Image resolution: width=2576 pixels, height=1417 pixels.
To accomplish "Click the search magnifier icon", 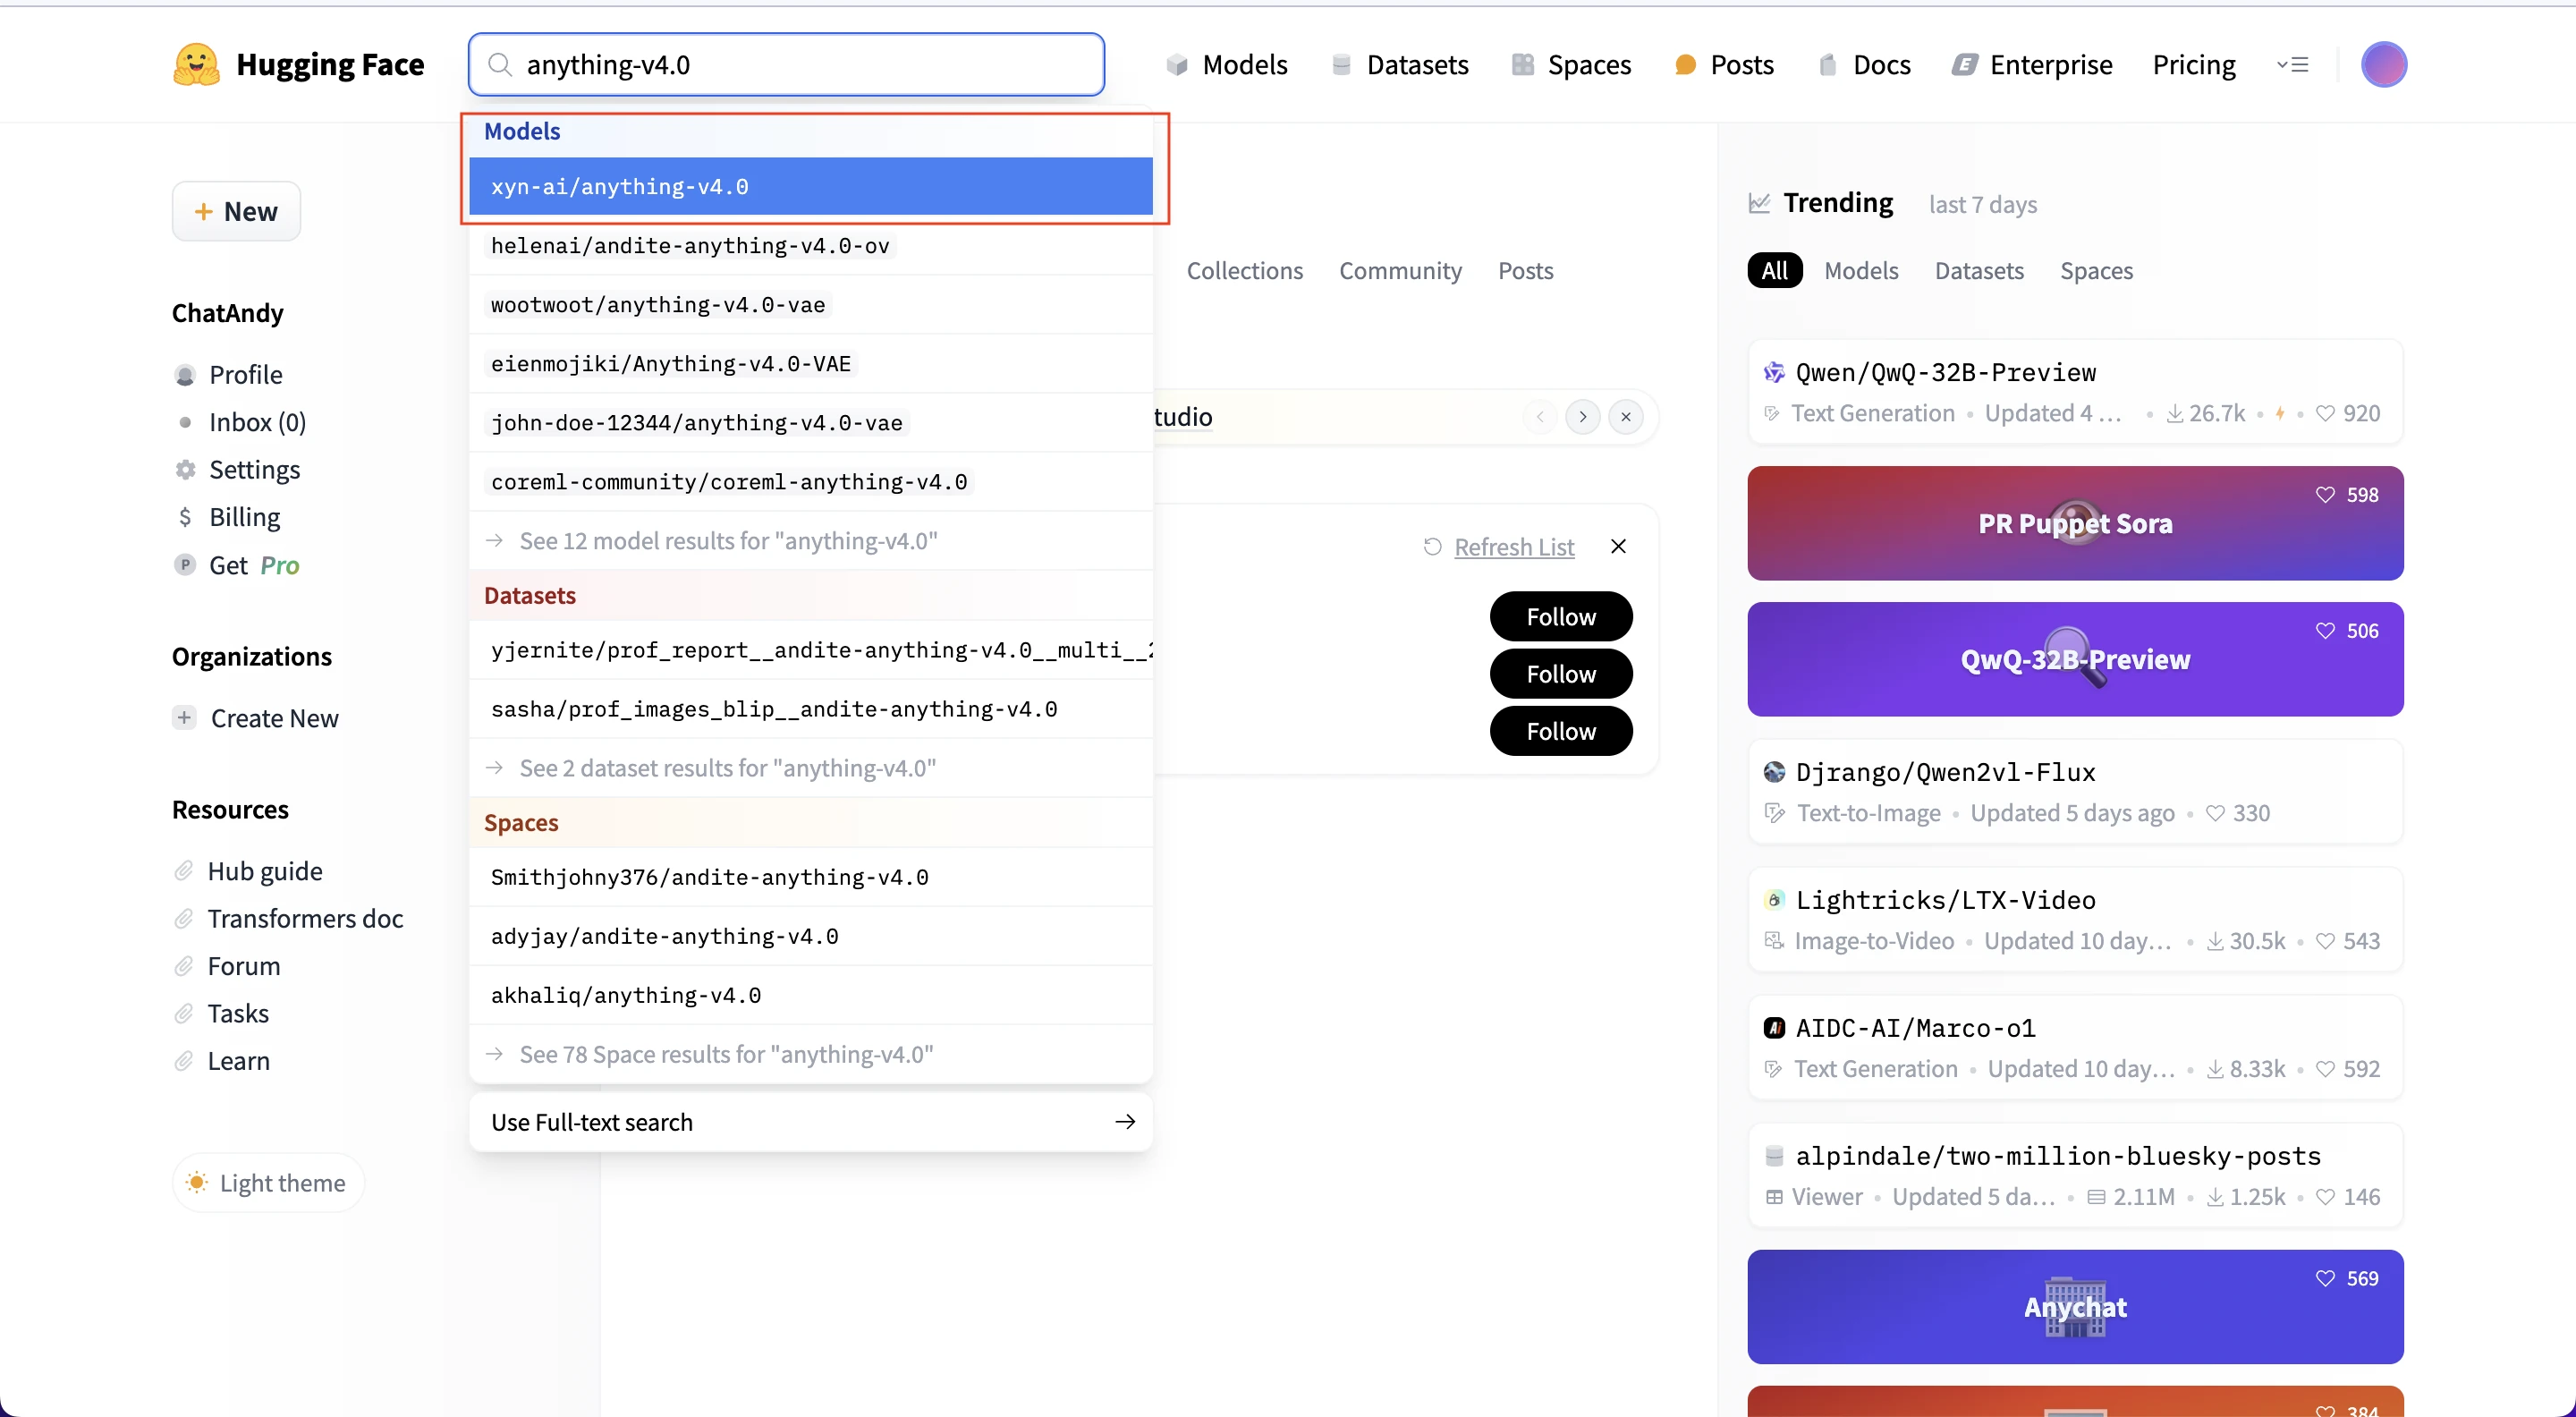I will (499, 65).
